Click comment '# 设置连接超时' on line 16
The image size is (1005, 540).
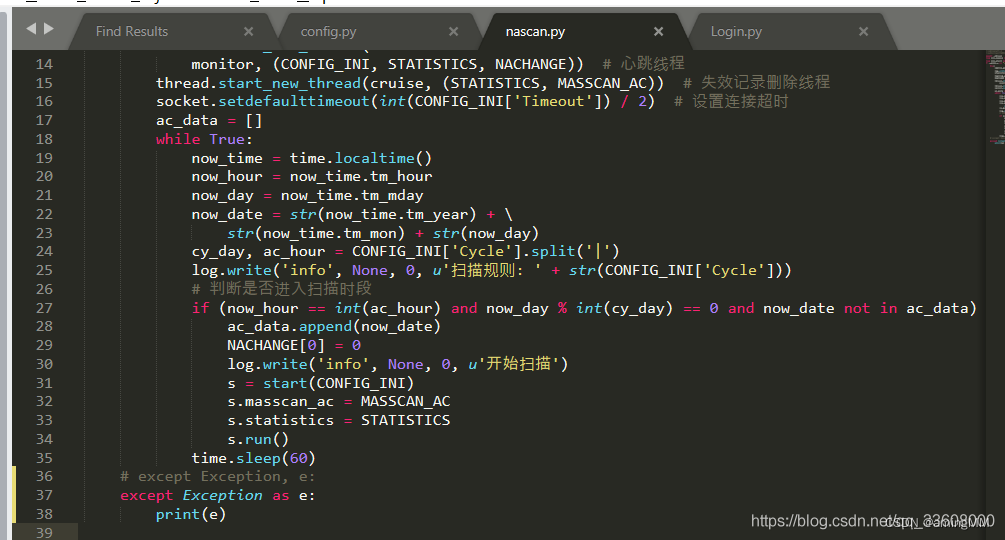[x=731, y=101]
